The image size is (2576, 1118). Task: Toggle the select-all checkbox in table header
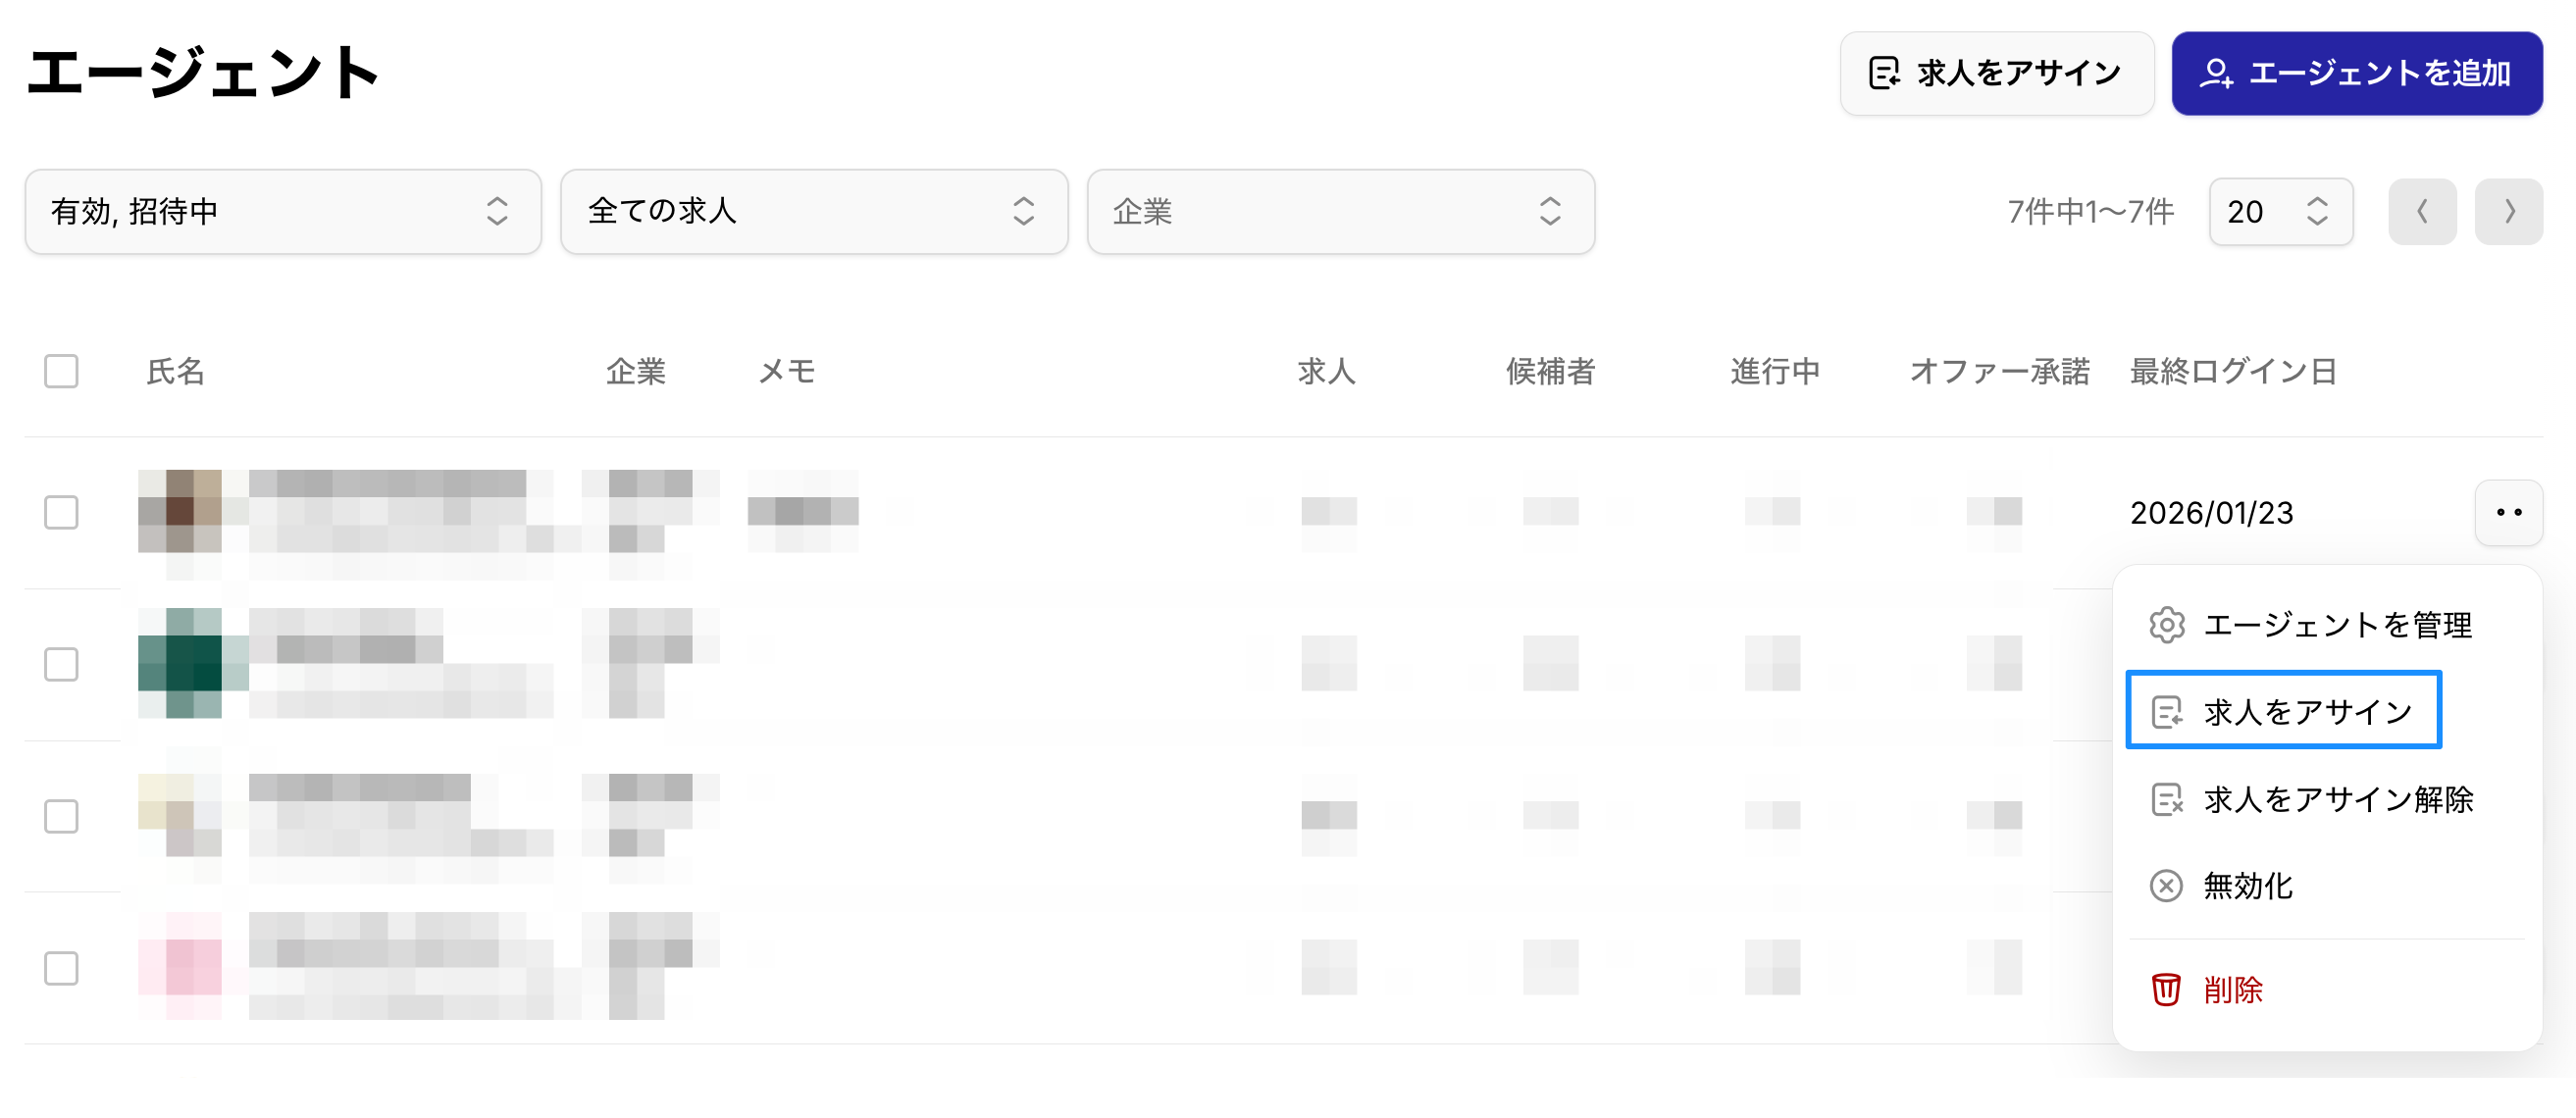(61, 371)
